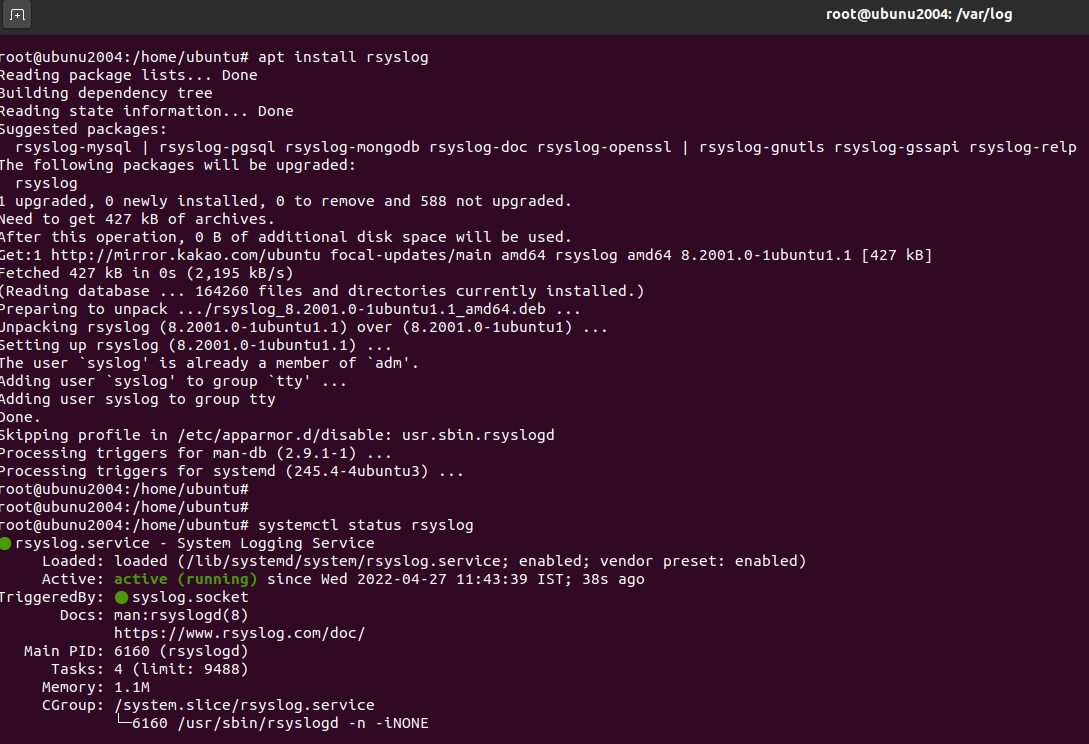1089x744 pixels.
Task: Click 'Need to get 427 kB of archives.'
Action: 138,220
